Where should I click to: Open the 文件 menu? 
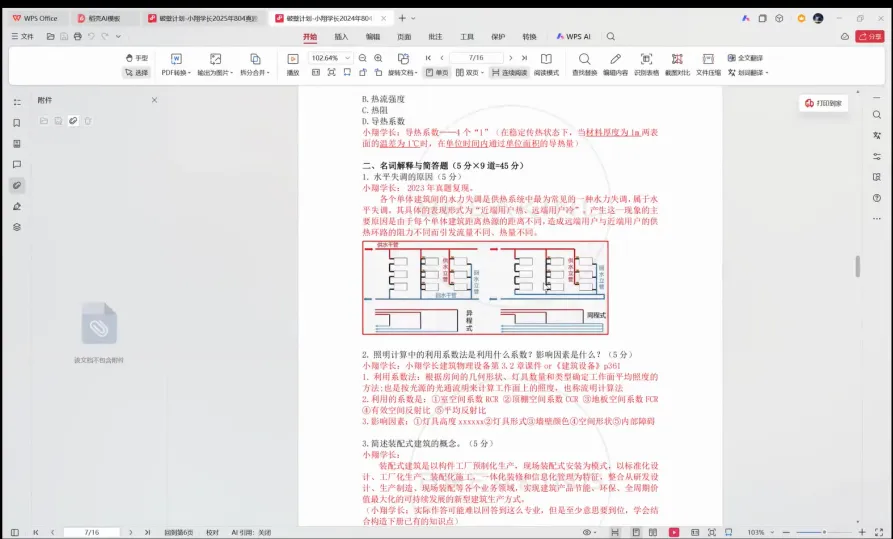tap(23, 36)
